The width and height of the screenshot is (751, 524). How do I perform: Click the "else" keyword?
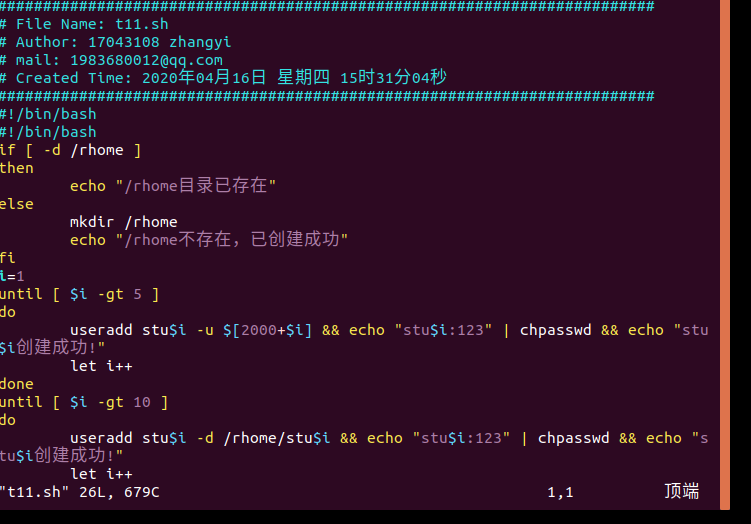click(x=17, y=204)
